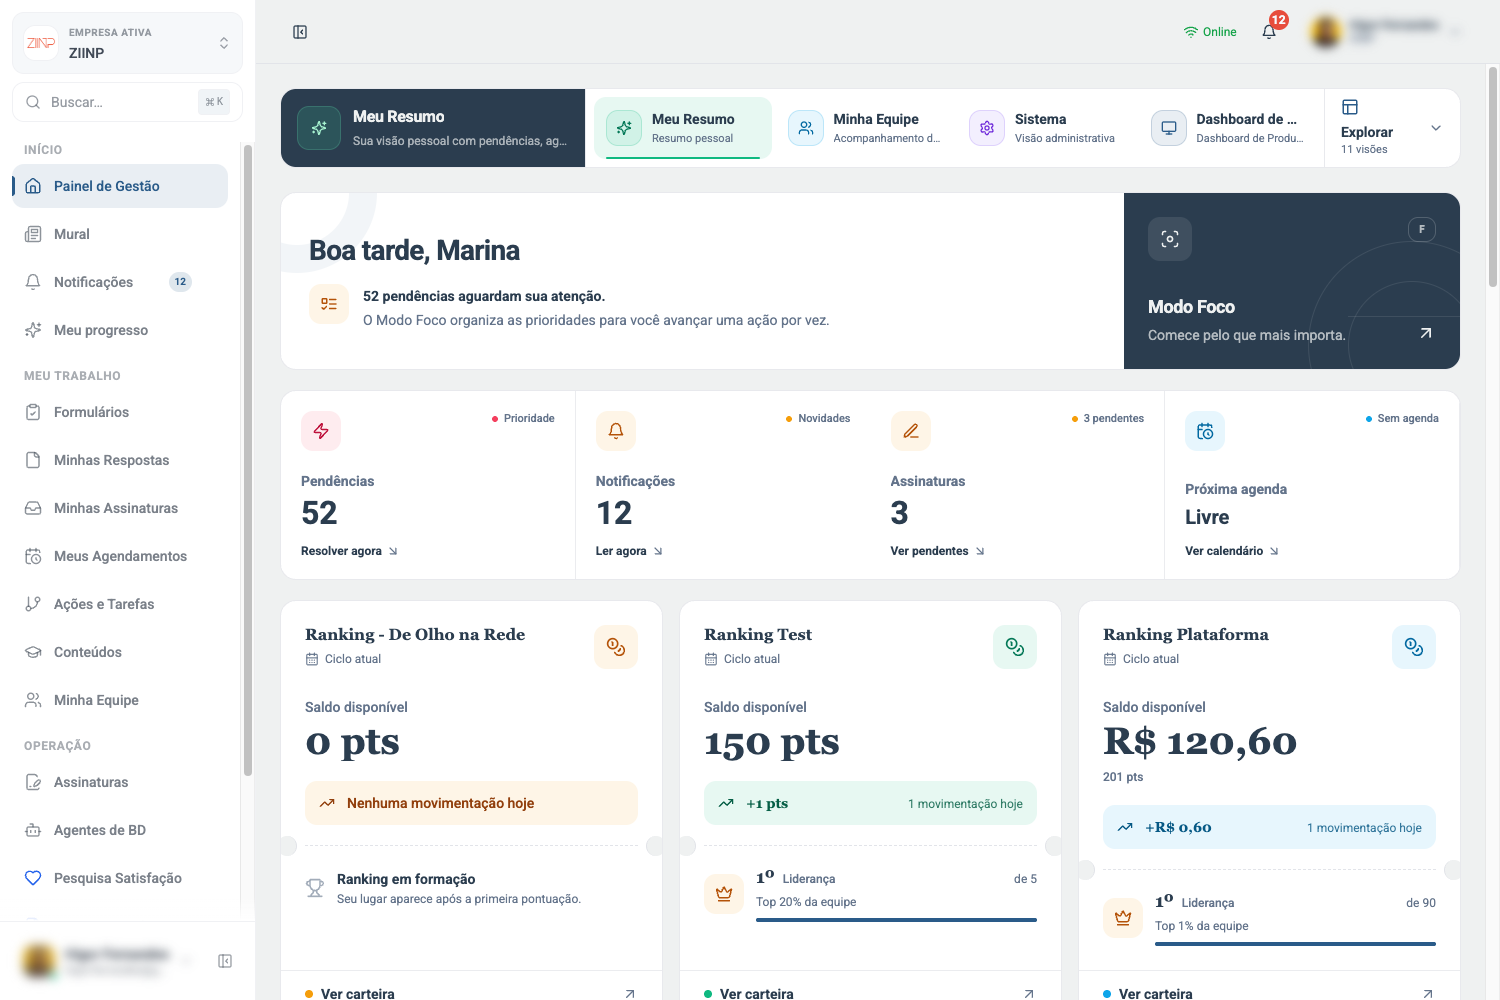Click the Próxima agenda calendar icon
Viewport: 1500px width, 1000px height.
coord(1205,431)
